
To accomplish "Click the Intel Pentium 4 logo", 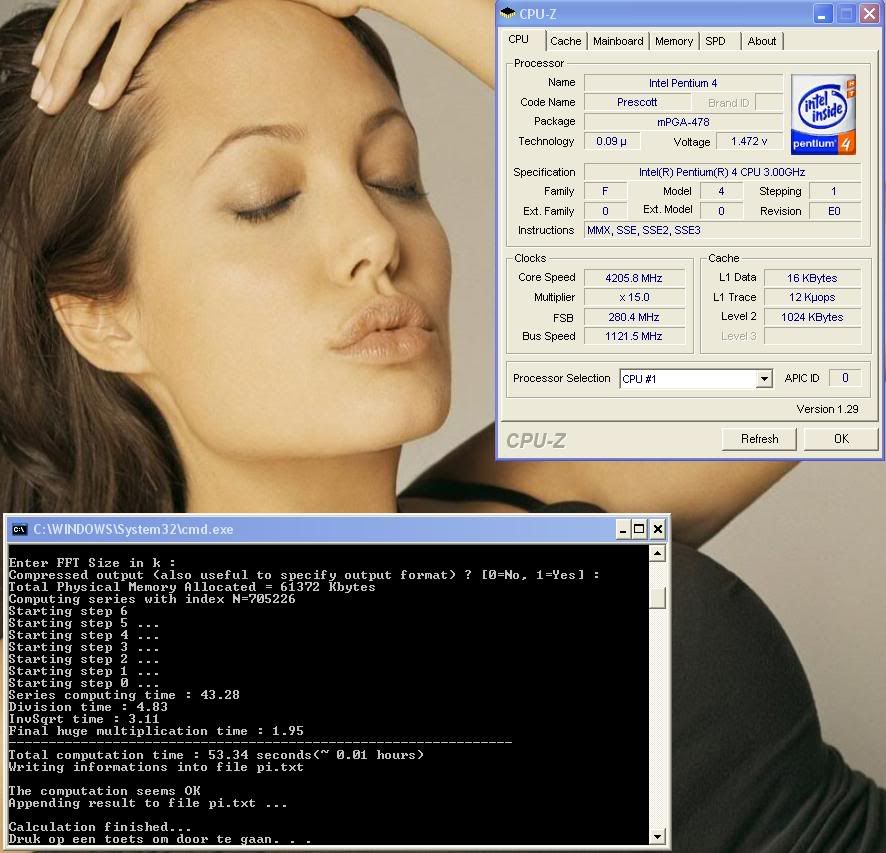I will tap(823, 113).
